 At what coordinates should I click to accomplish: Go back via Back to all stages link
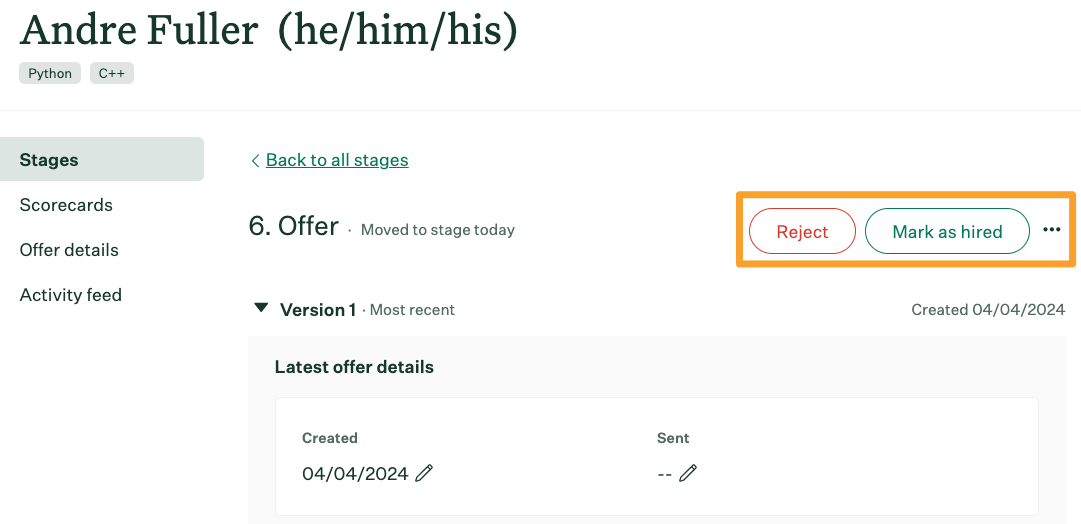337,160
